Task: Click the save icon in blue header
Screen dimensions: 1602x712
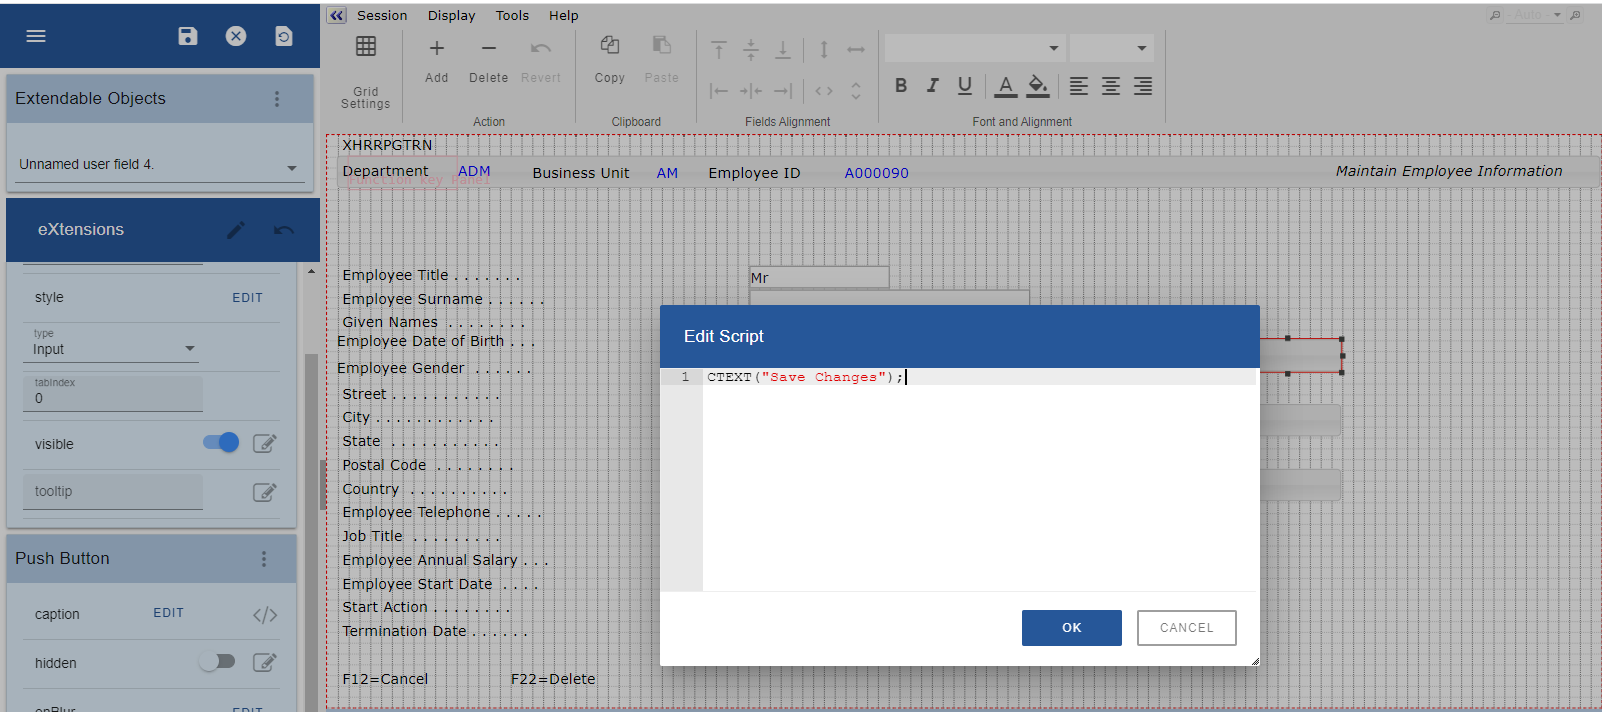Action: point(188,36)
